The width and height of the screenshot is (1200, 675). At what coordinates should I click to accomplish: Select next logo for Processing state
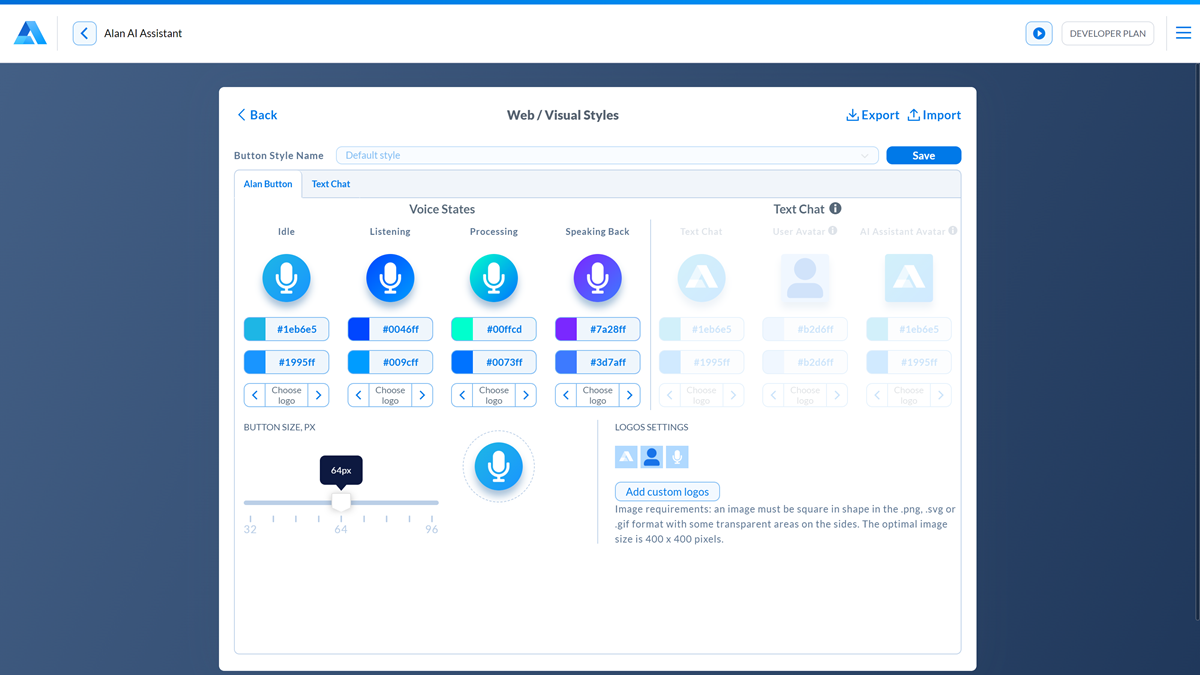(x=526, y=395)
